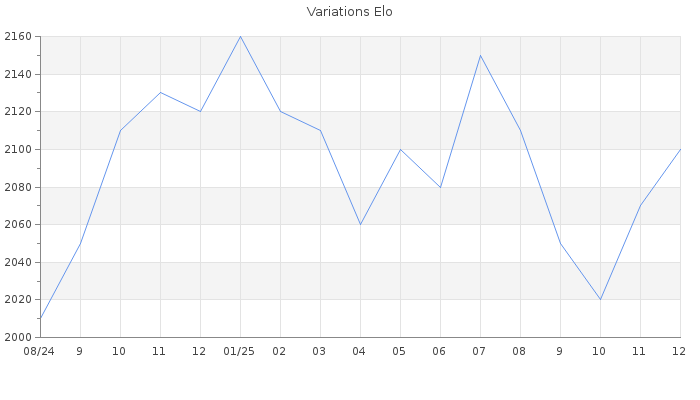
Task: Click the 2120 data point at month 02
Action: (280, 111)
